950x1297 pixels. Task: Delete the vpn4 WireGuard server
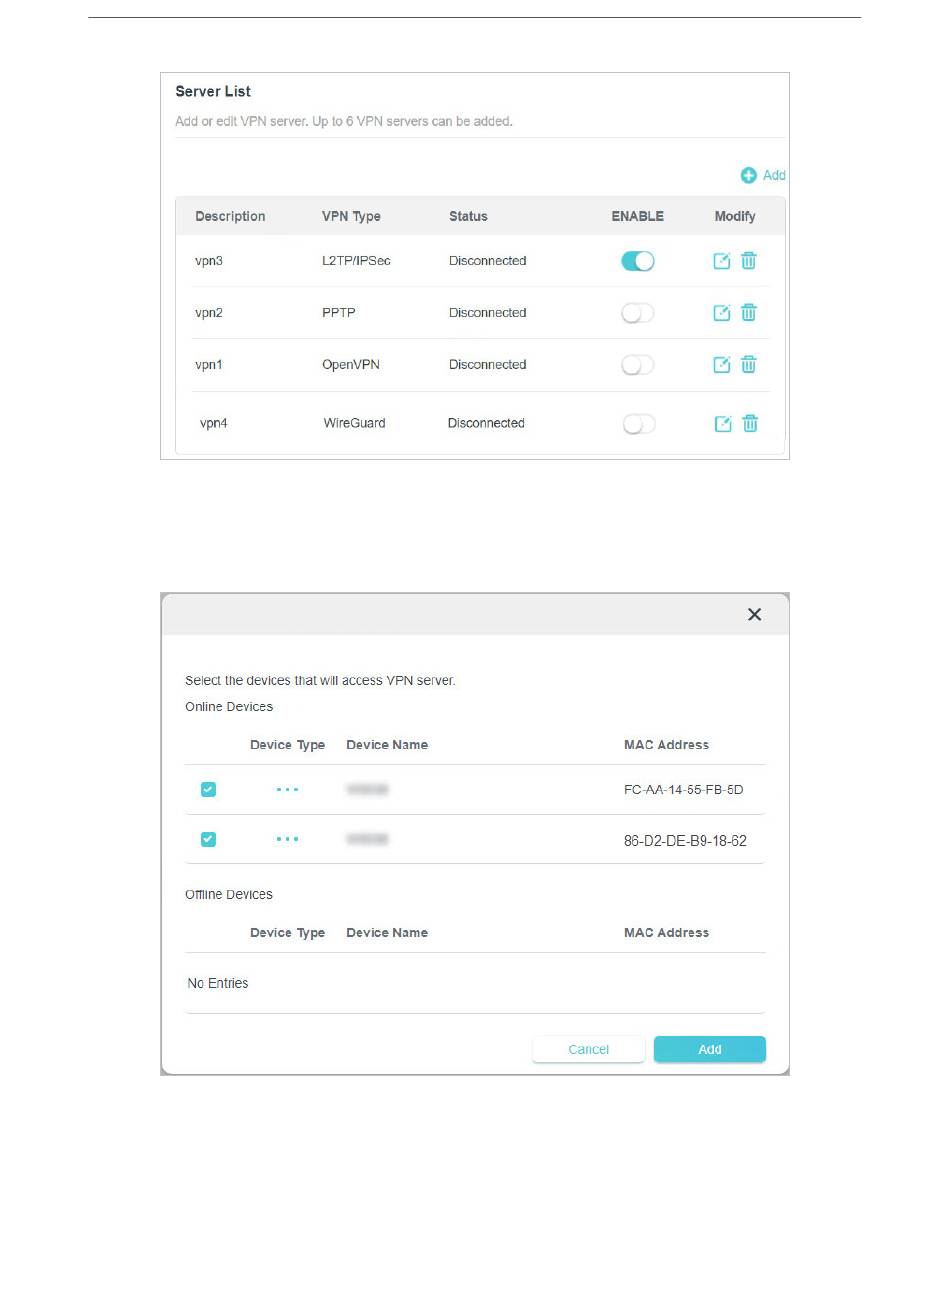pyautogui.click(x=750, y=424)
